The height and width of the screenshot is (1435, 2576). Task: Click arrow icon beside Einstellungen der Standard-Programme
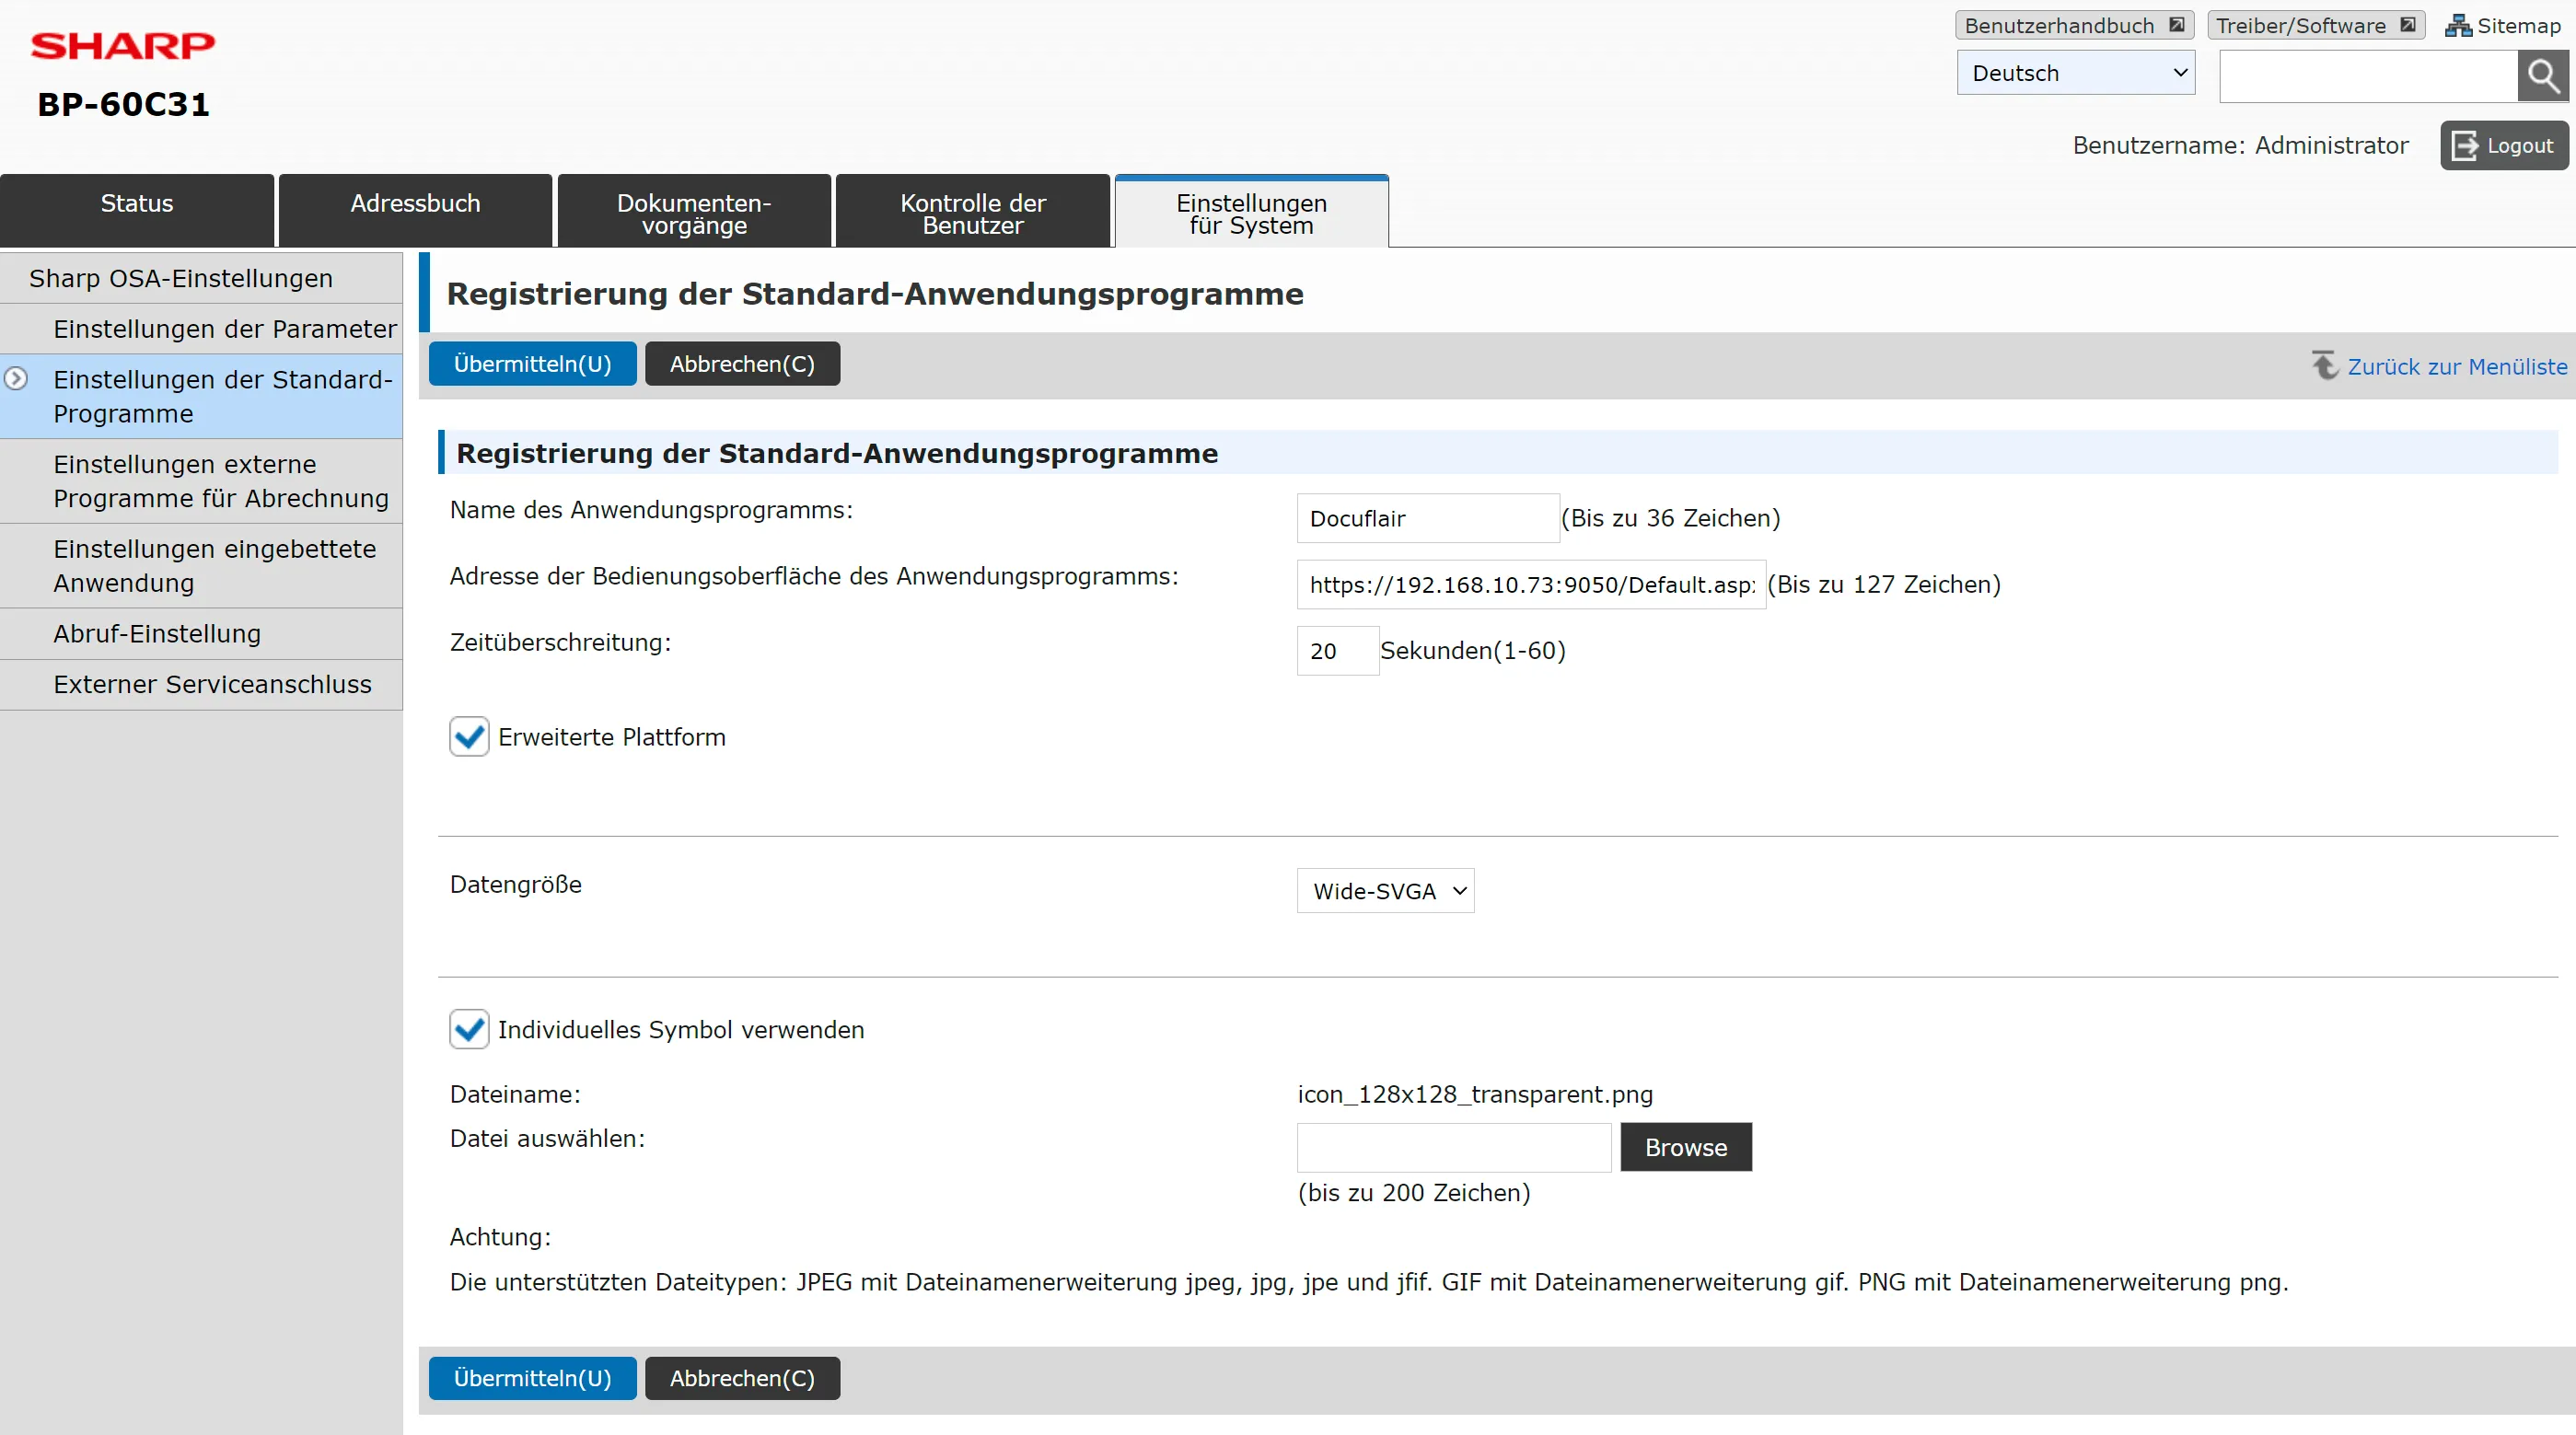16,379
